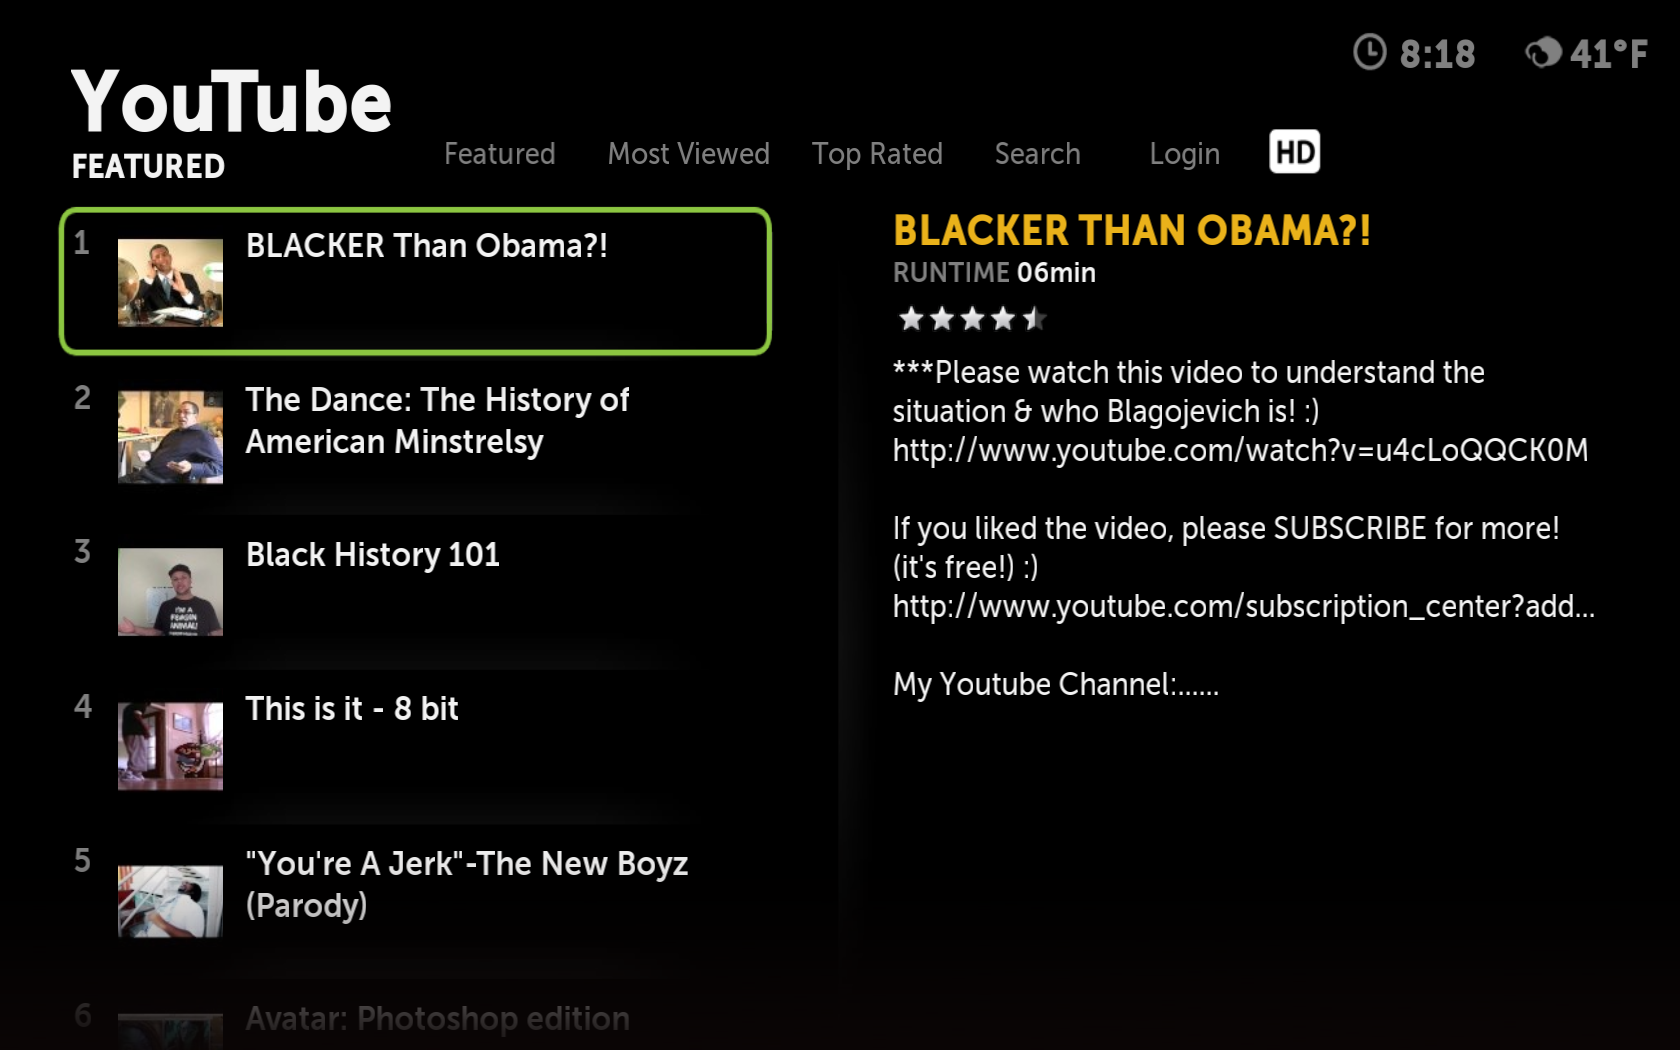
Task: Switch to the Most Viewed tab
Action: (x=688, y=154)
